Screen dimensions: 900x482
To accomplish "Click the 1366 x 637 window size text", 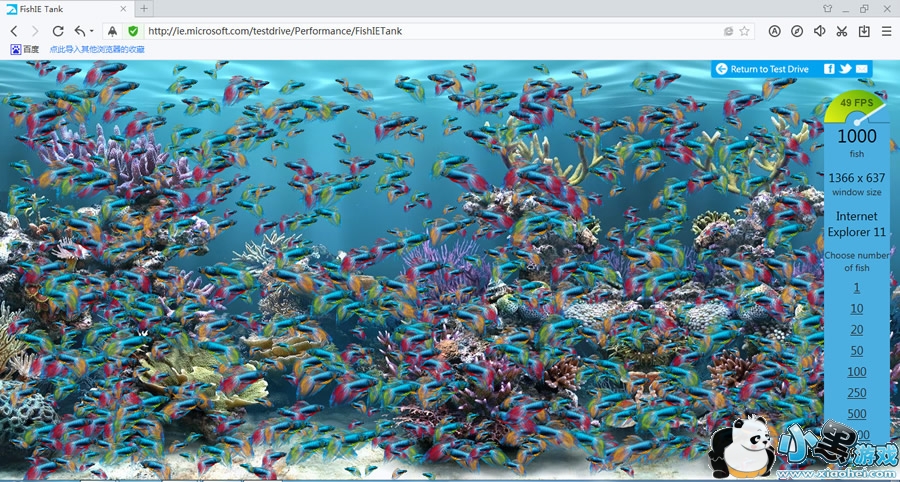I will pyautogui.click(x=856, y=178).
